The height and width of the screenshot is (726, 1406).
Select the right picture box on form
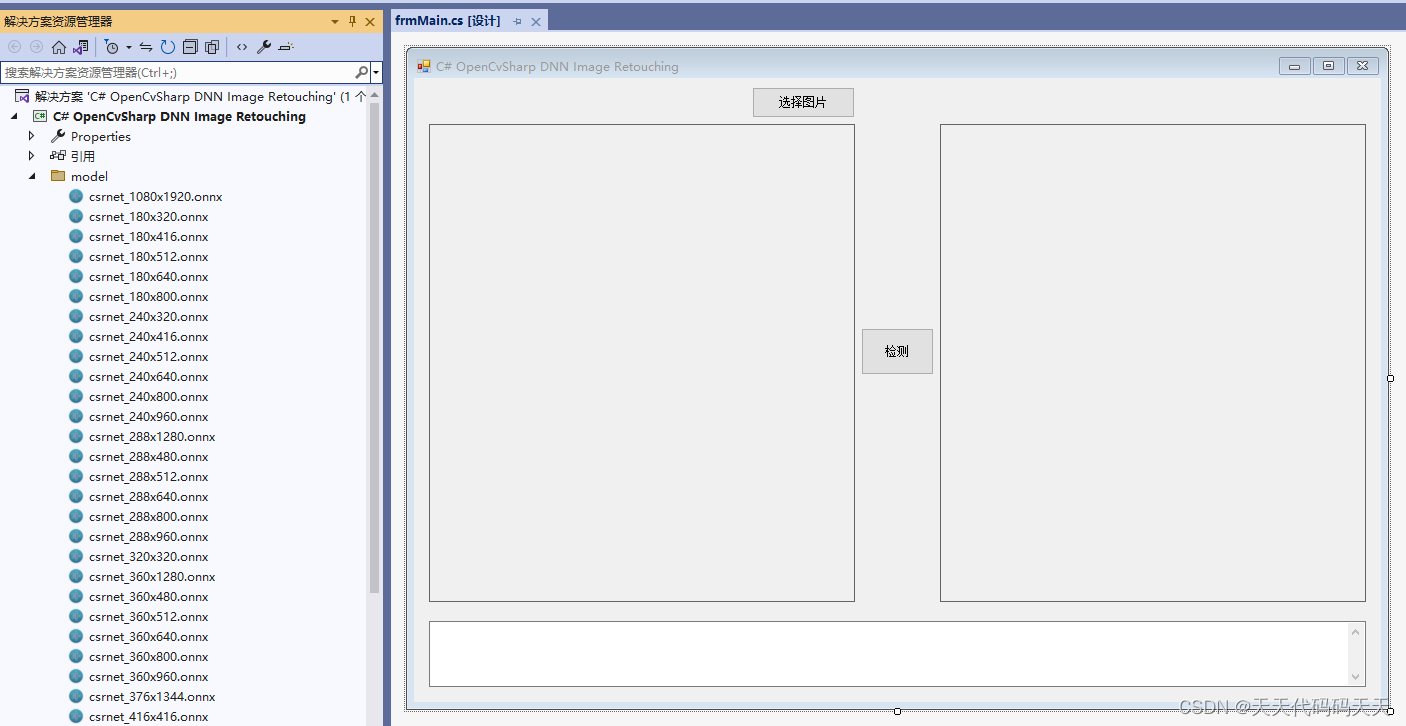point(1153,363)
